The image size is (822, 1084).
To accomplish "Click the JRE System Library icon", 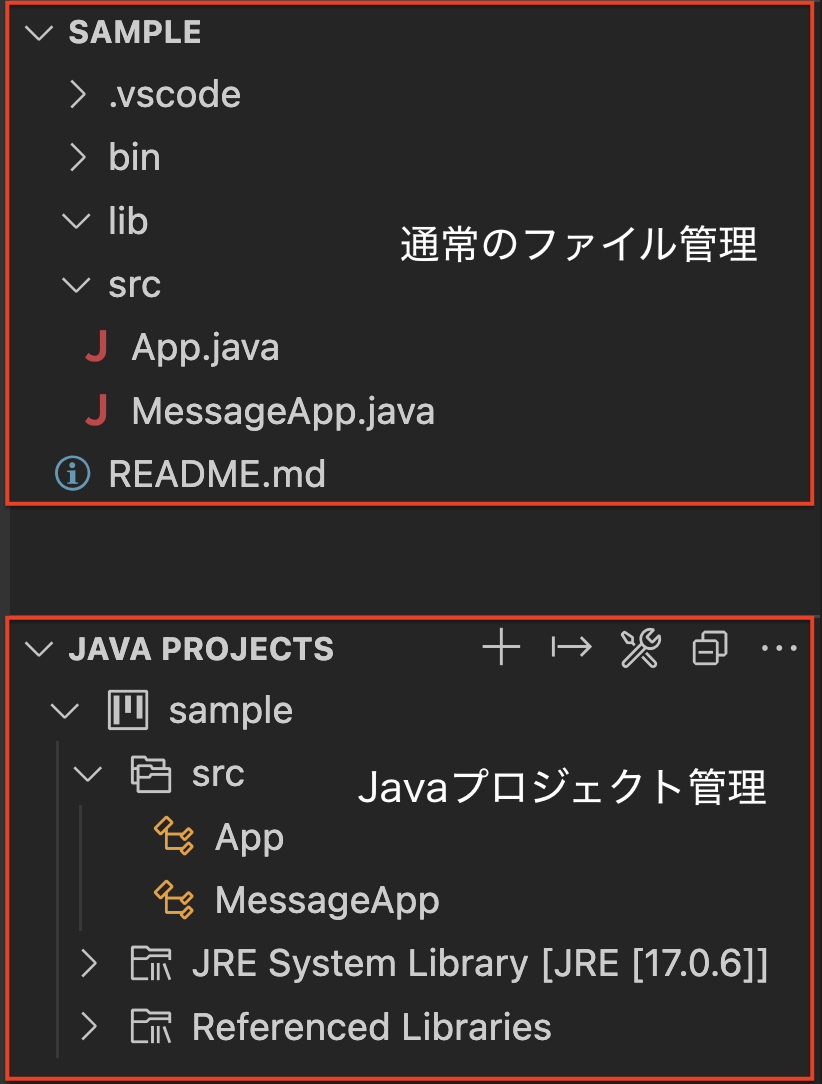I will 151,963.
